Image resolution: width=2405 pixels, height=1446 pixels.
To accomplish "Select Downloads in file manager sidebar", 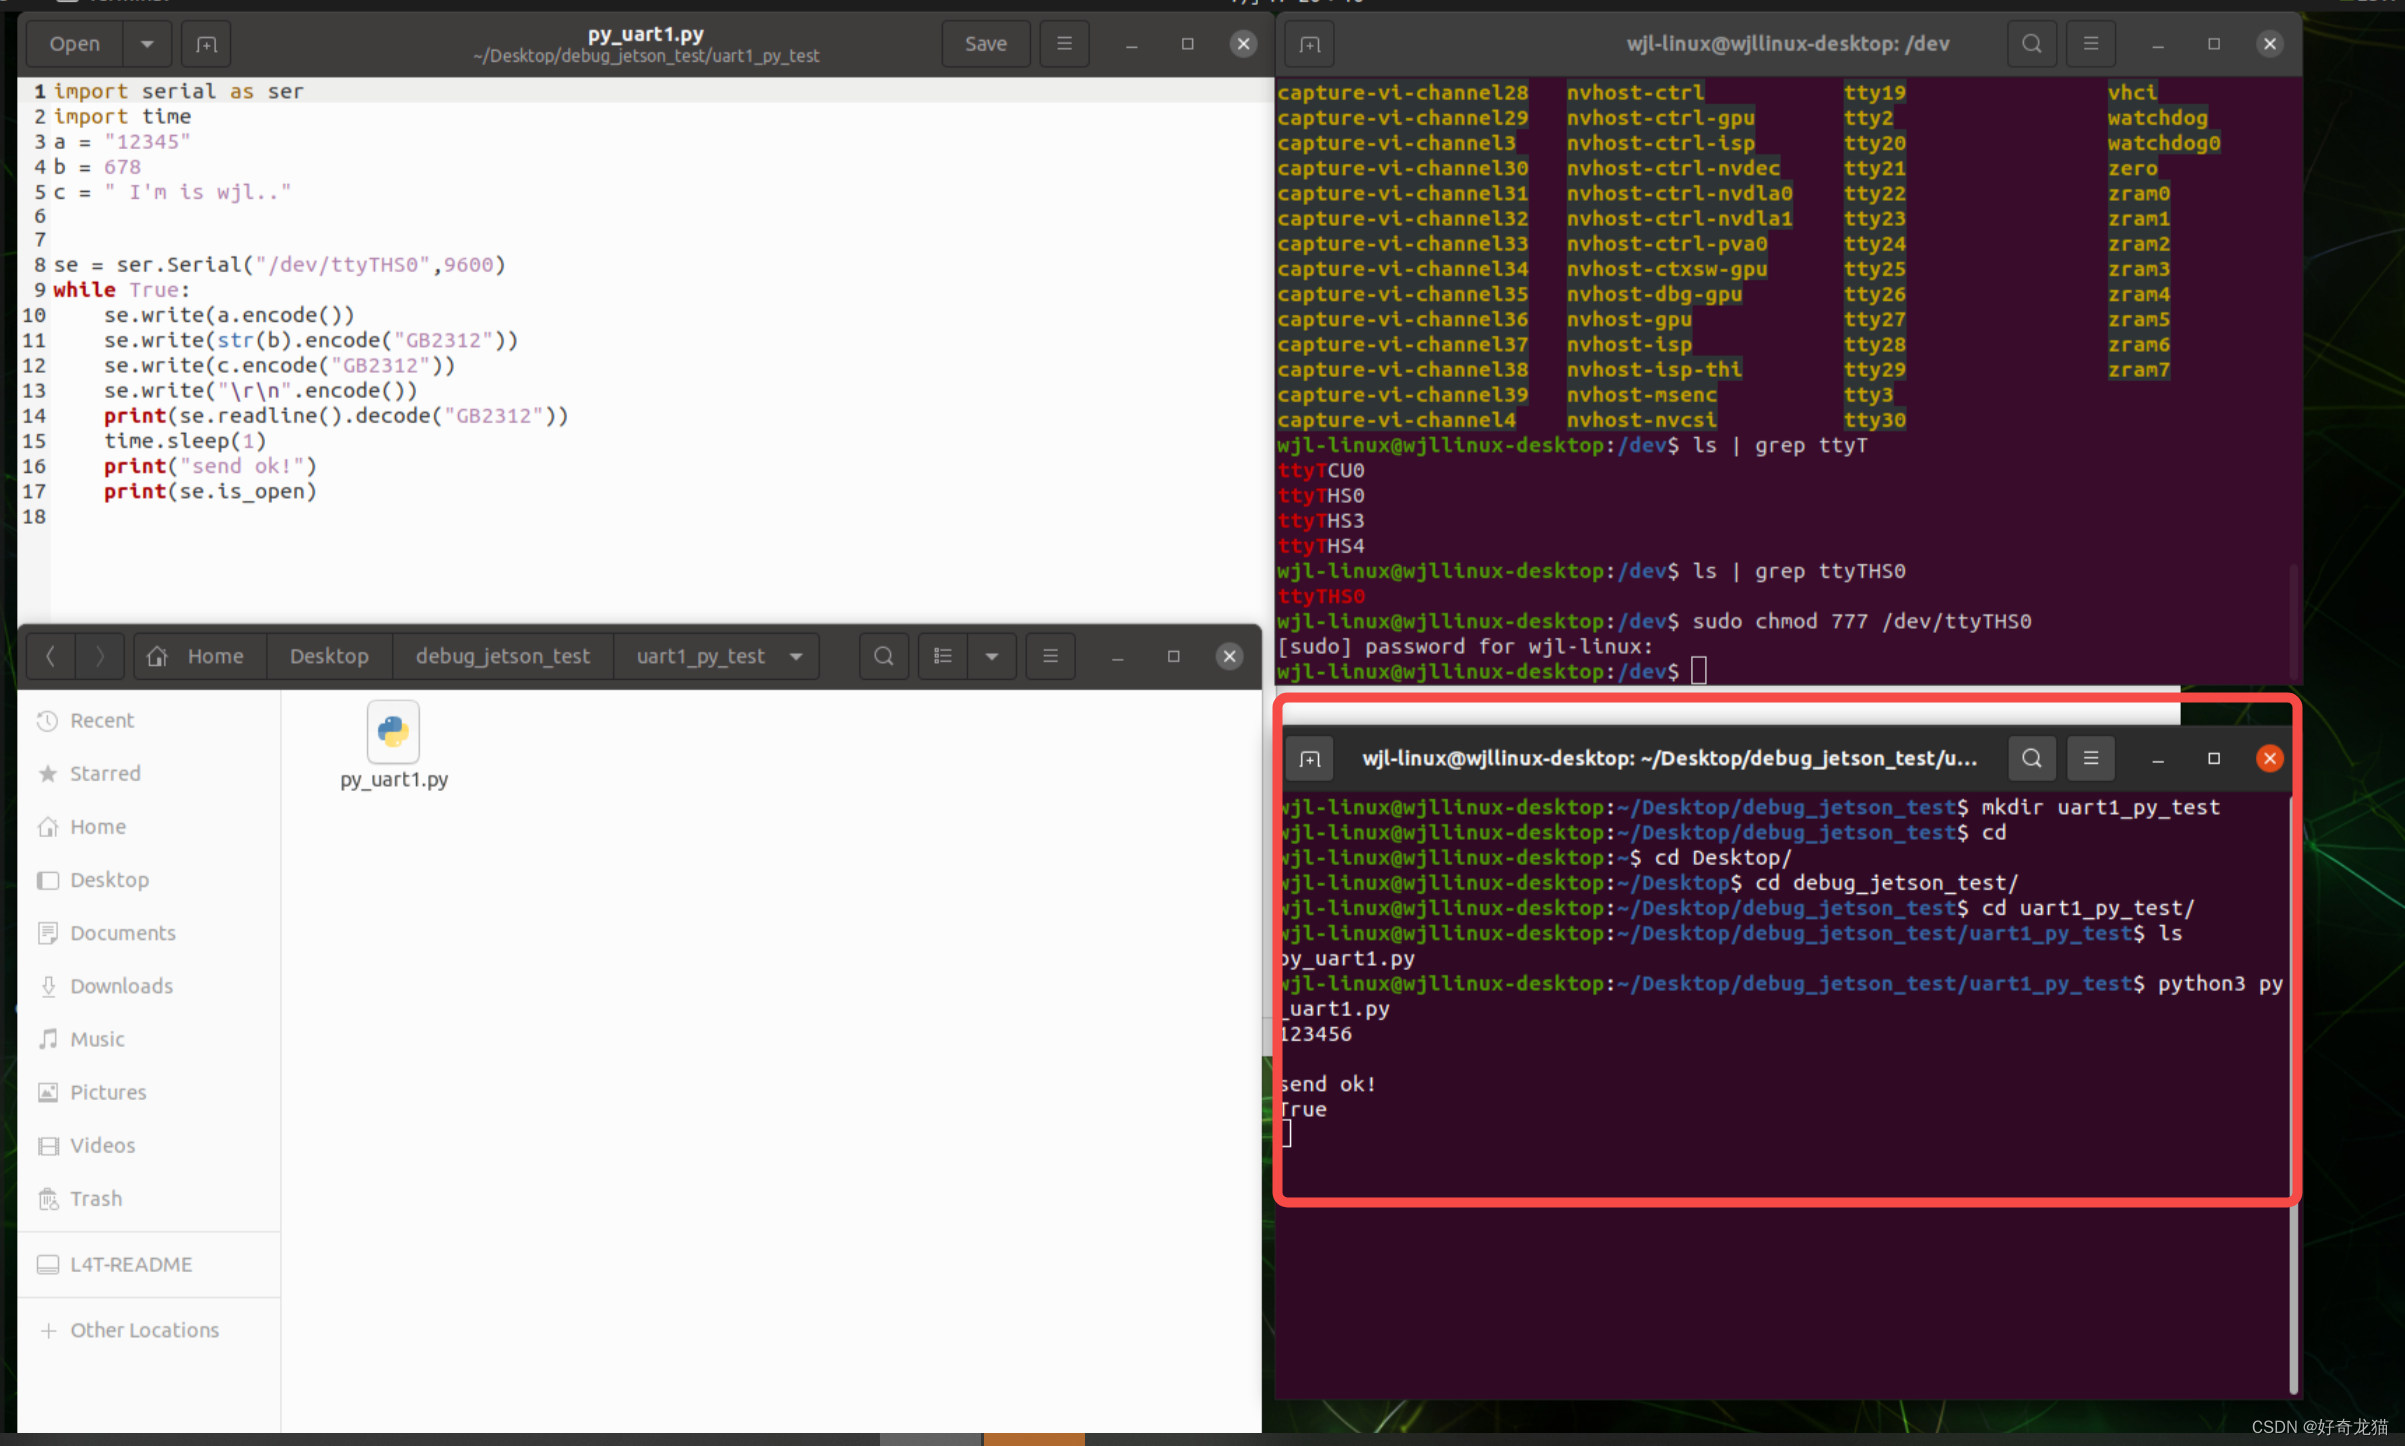I will coord(121,986).
